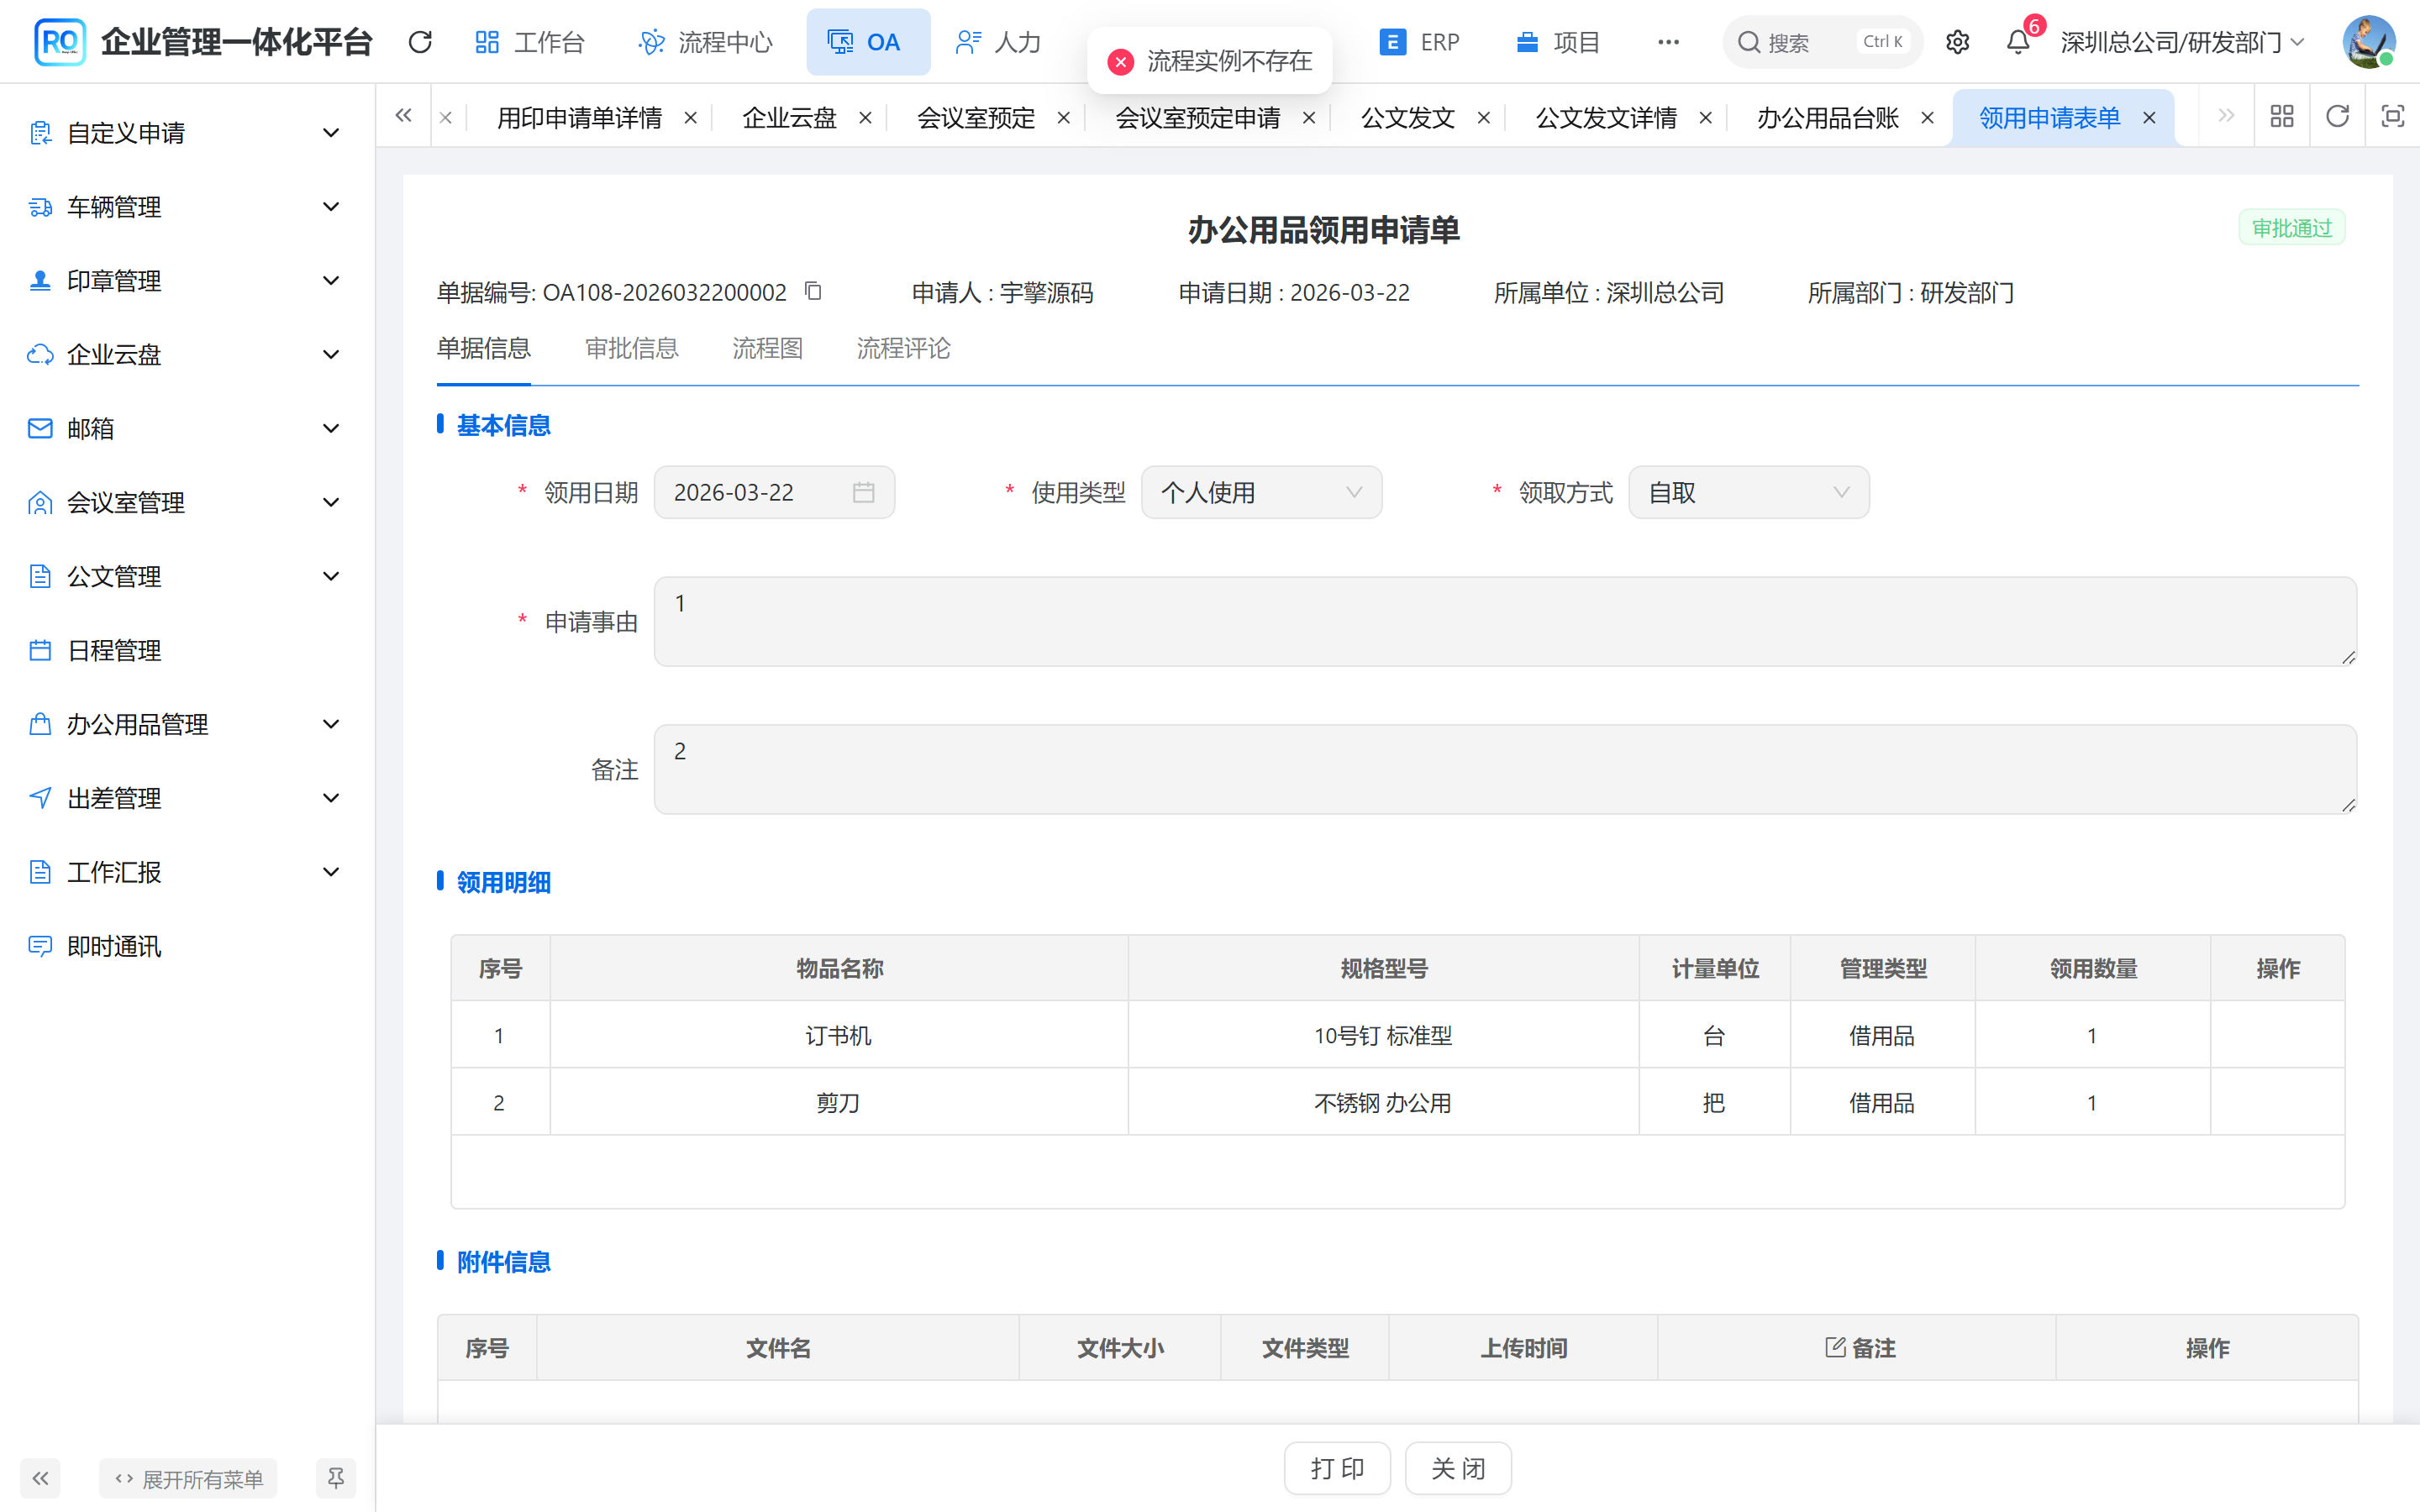Image resolution: width=2420 pixels, height=1512 pixels.
Task: Open the 公文发文详情 page tab
Action: [1606, 118]
